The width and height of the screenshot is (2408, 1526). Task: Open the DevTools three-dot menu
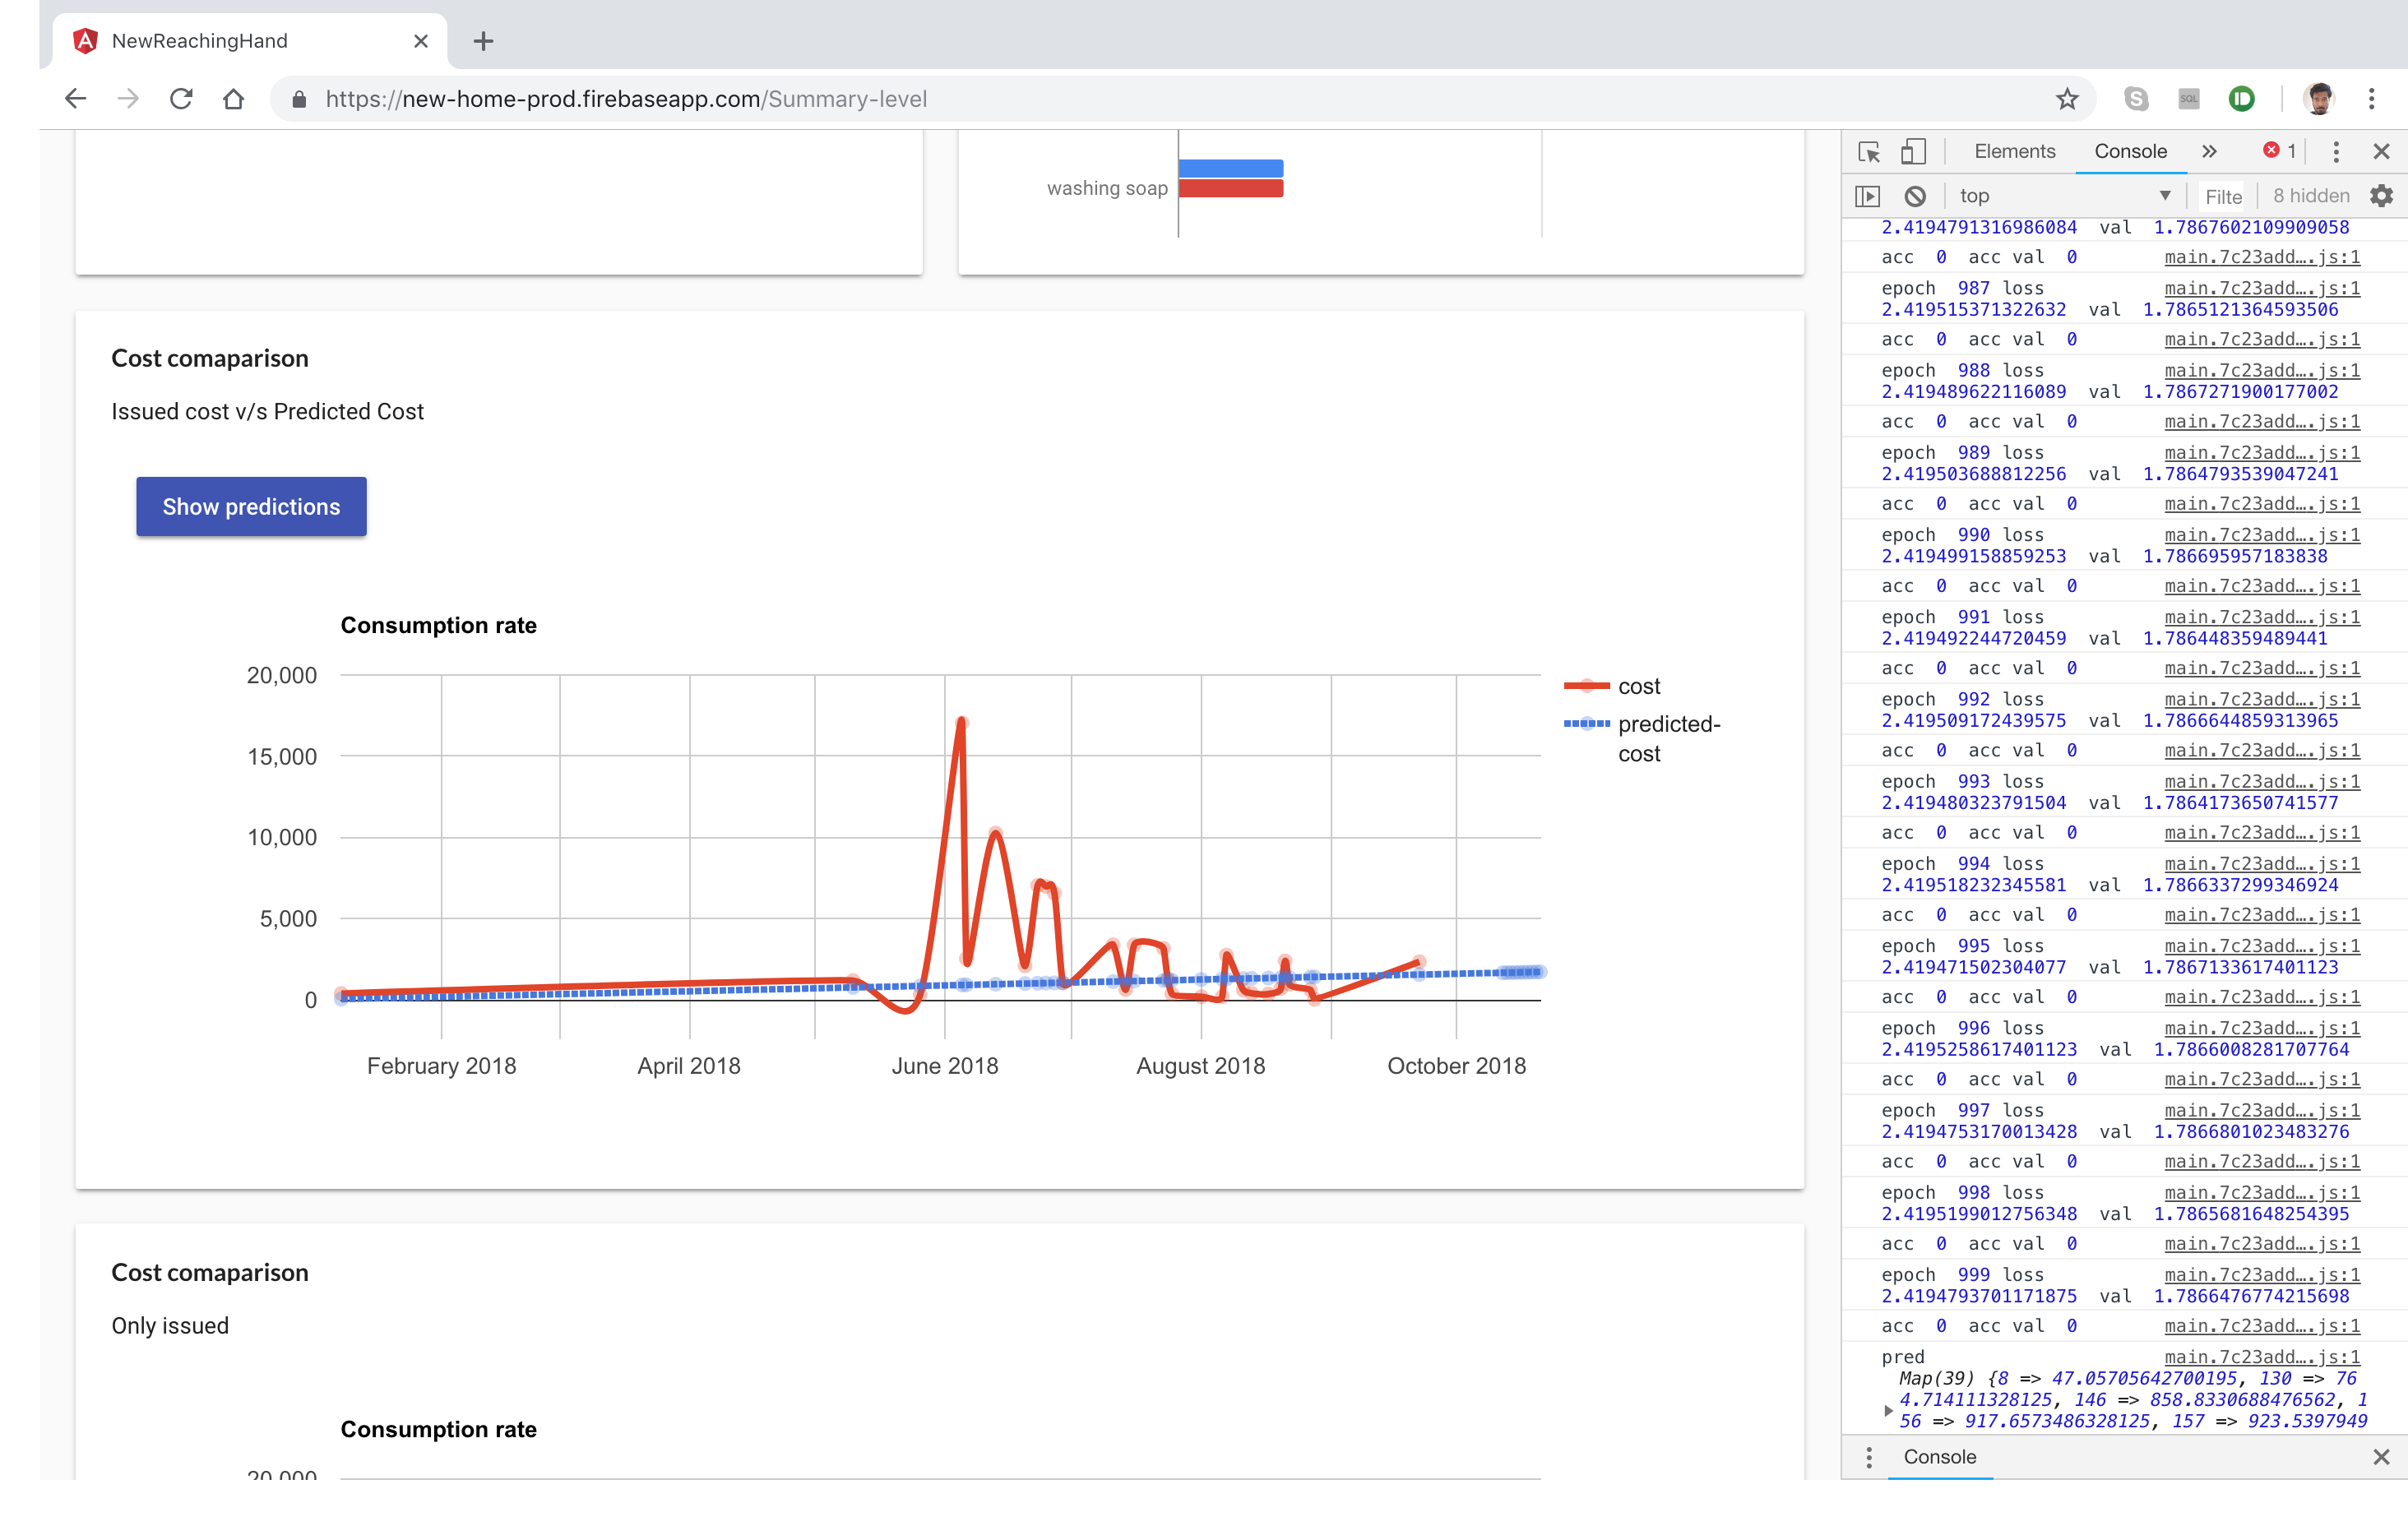point(2336,151)
